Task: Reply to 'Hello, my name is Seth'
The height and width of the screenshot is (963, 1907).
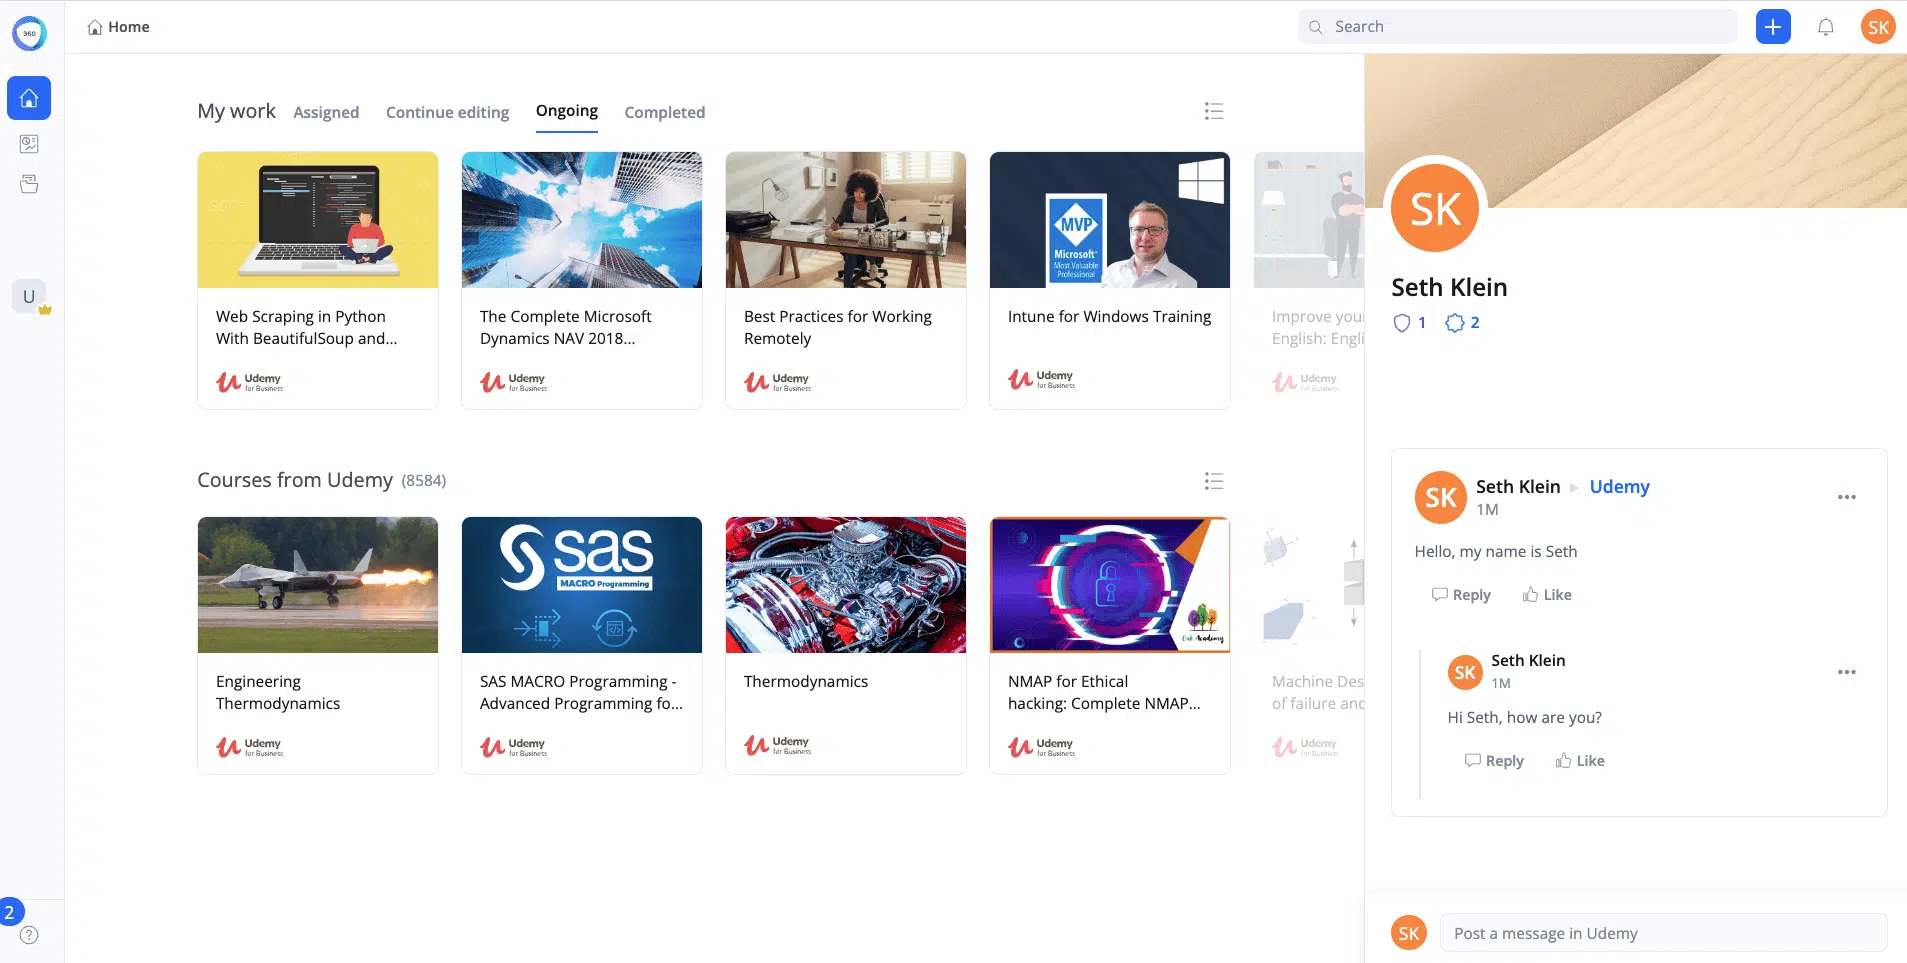Action: click(1461, 595)
